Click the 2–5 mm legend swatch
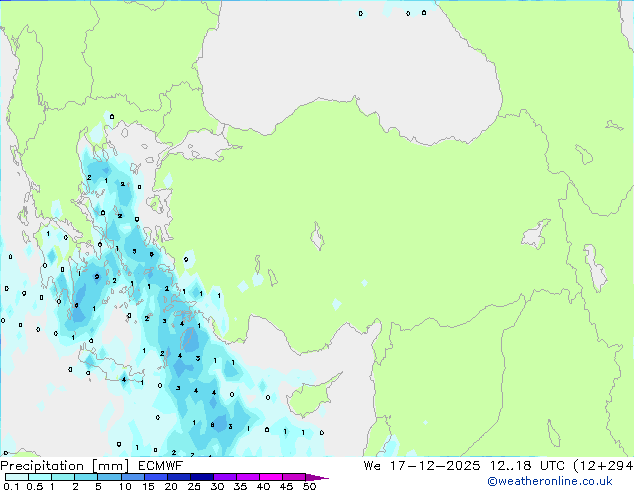 tap(86, 477)
